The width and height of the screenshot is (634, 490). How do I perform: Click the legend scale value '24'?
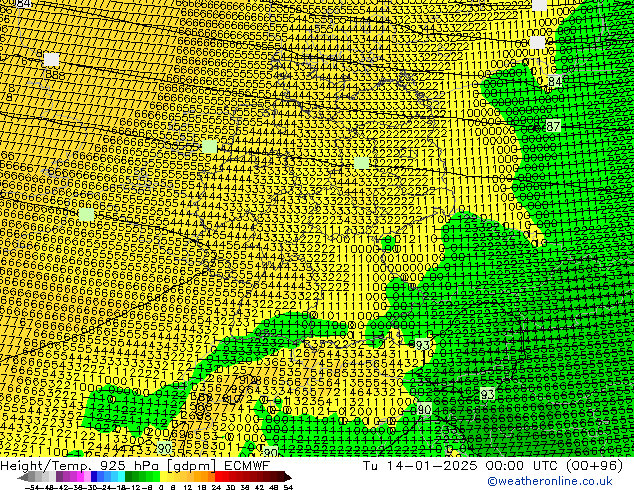pos(216,488)
